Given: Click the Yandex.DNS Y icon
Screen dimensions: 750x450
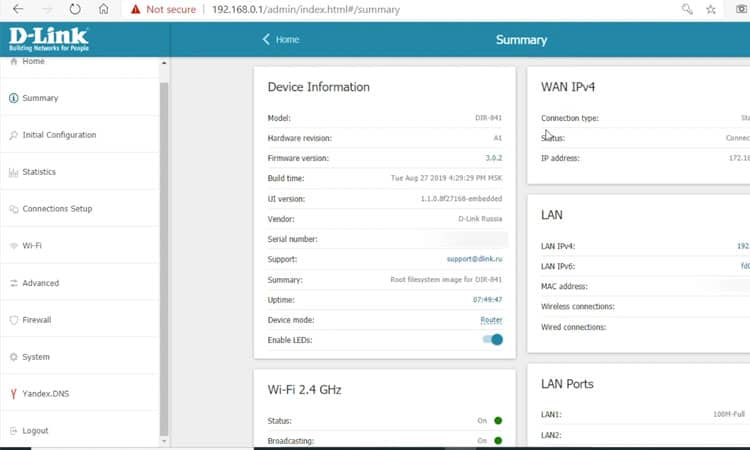Looking at the screenshot, I should click(13, 394).
